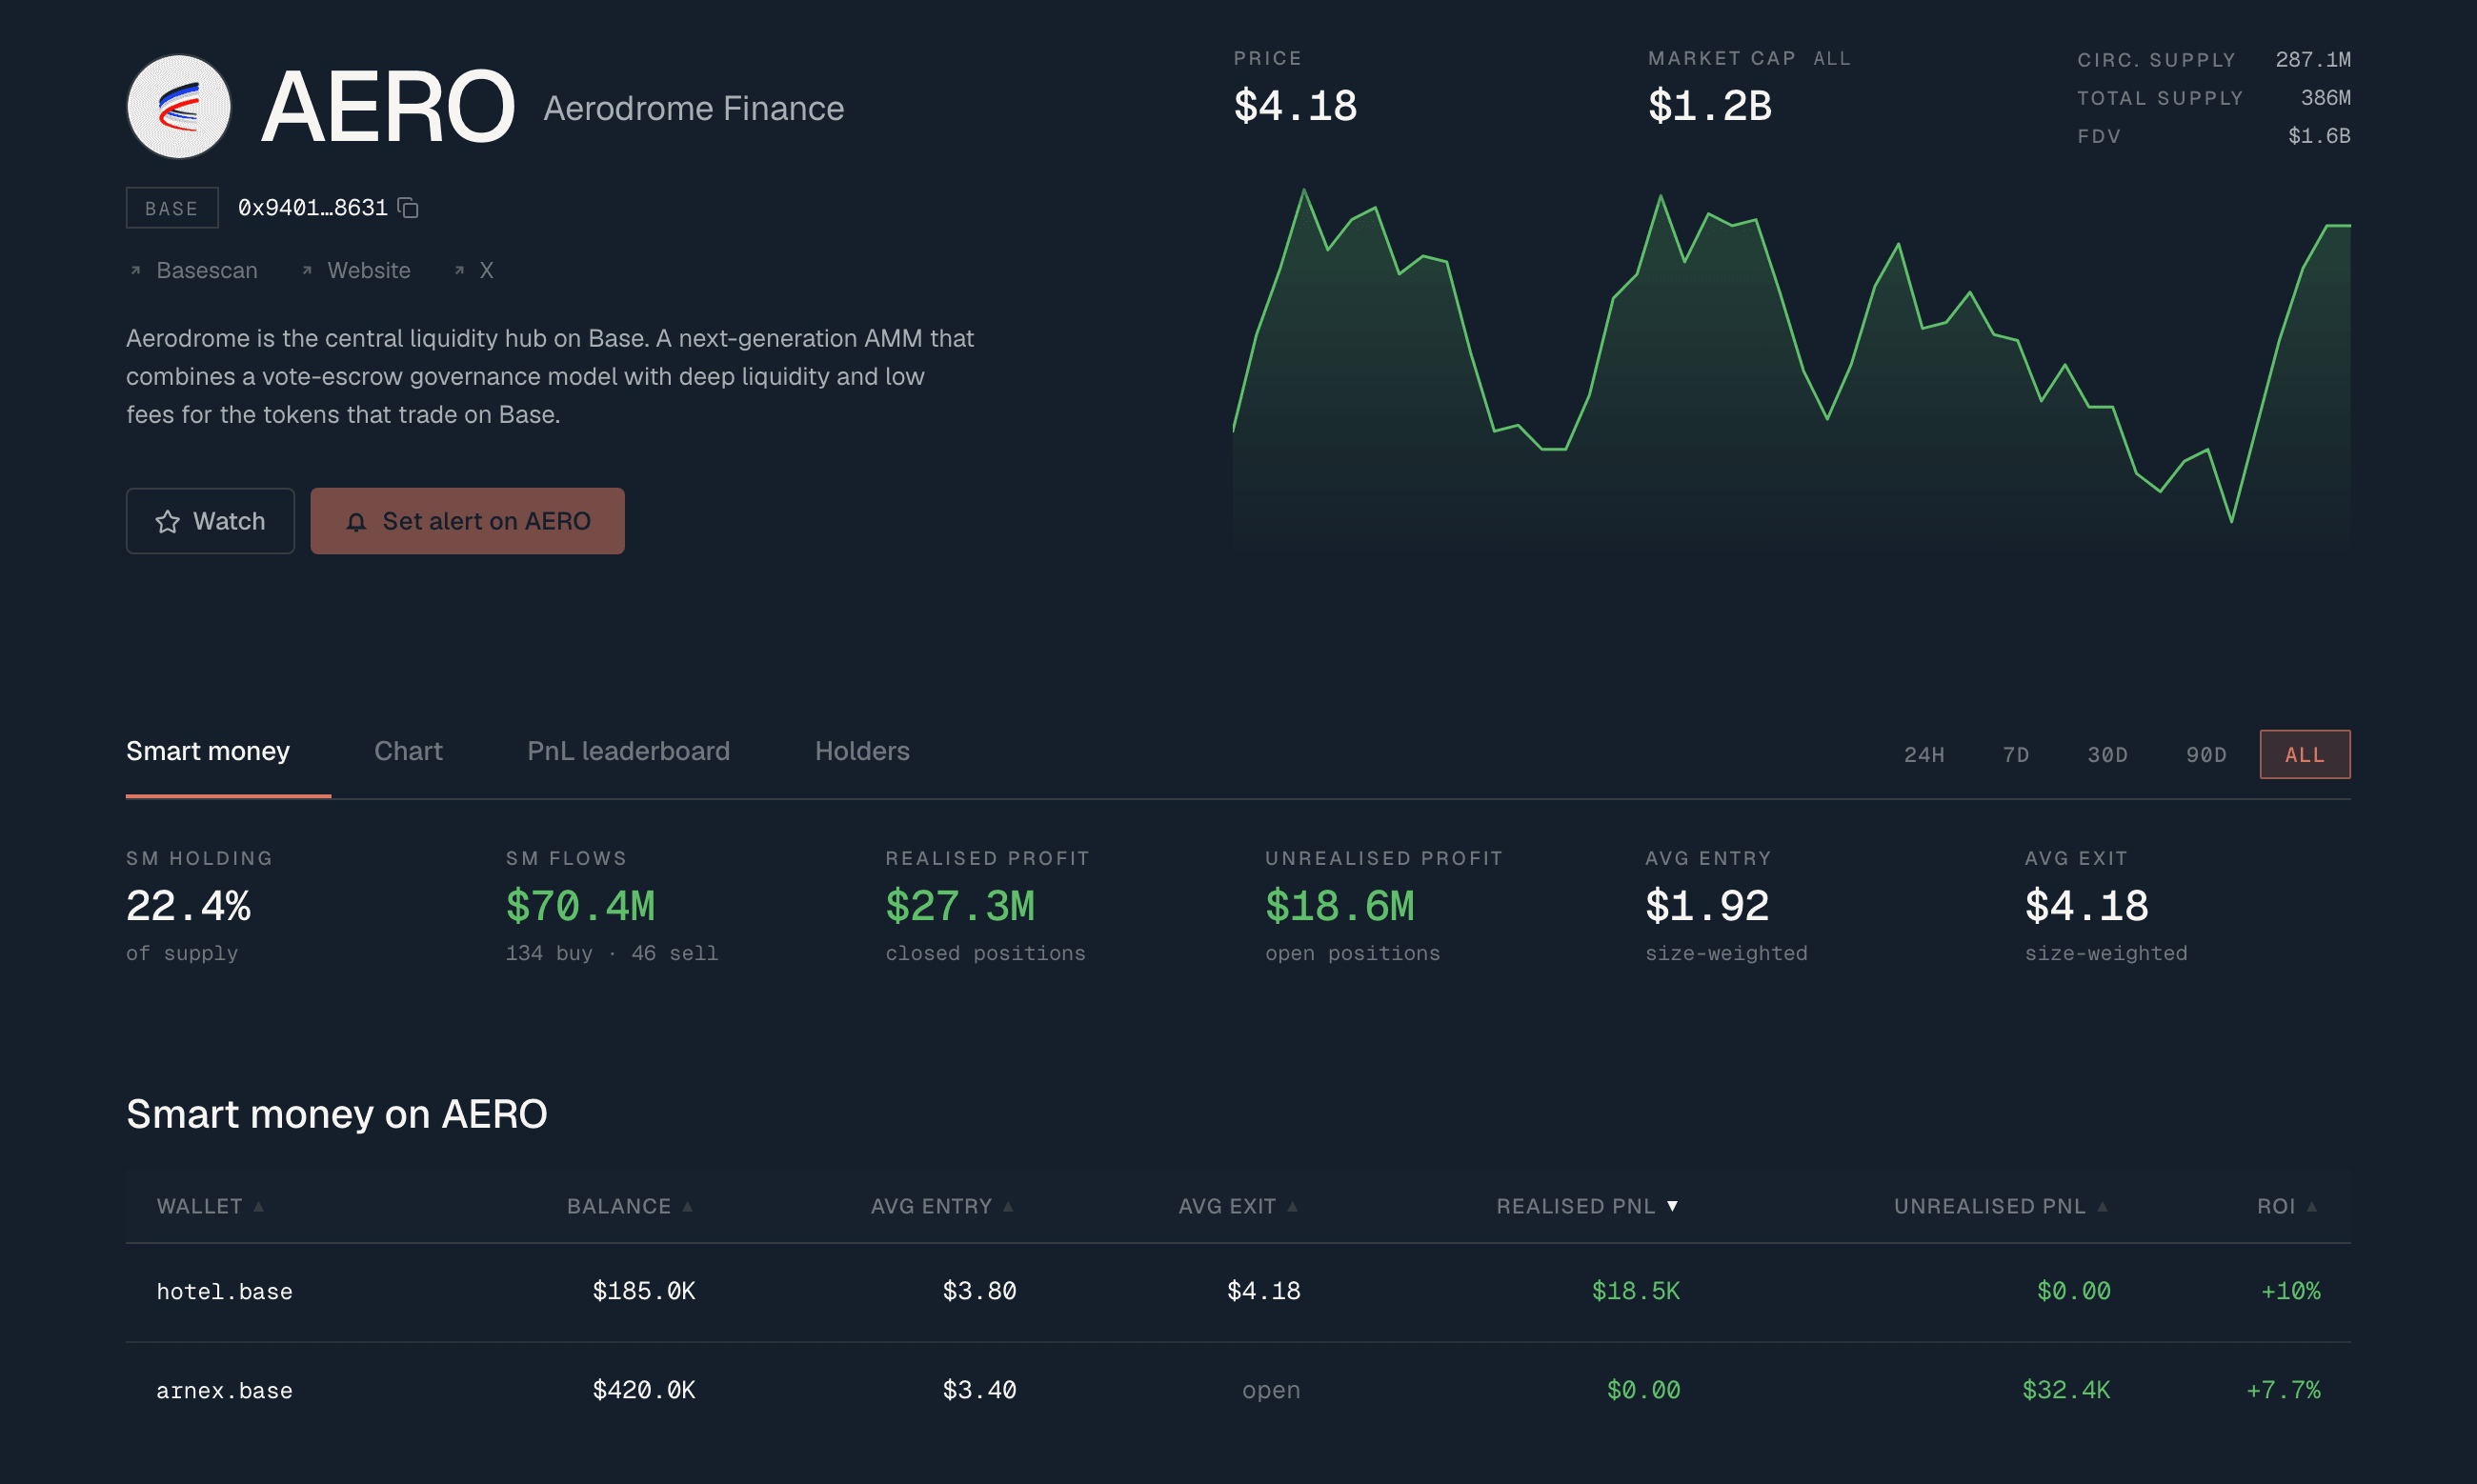Click hotel.base ROI +10%
This screenshot has height=1484, width=2477.
pyautogui.click(x=2290, y=1291)
